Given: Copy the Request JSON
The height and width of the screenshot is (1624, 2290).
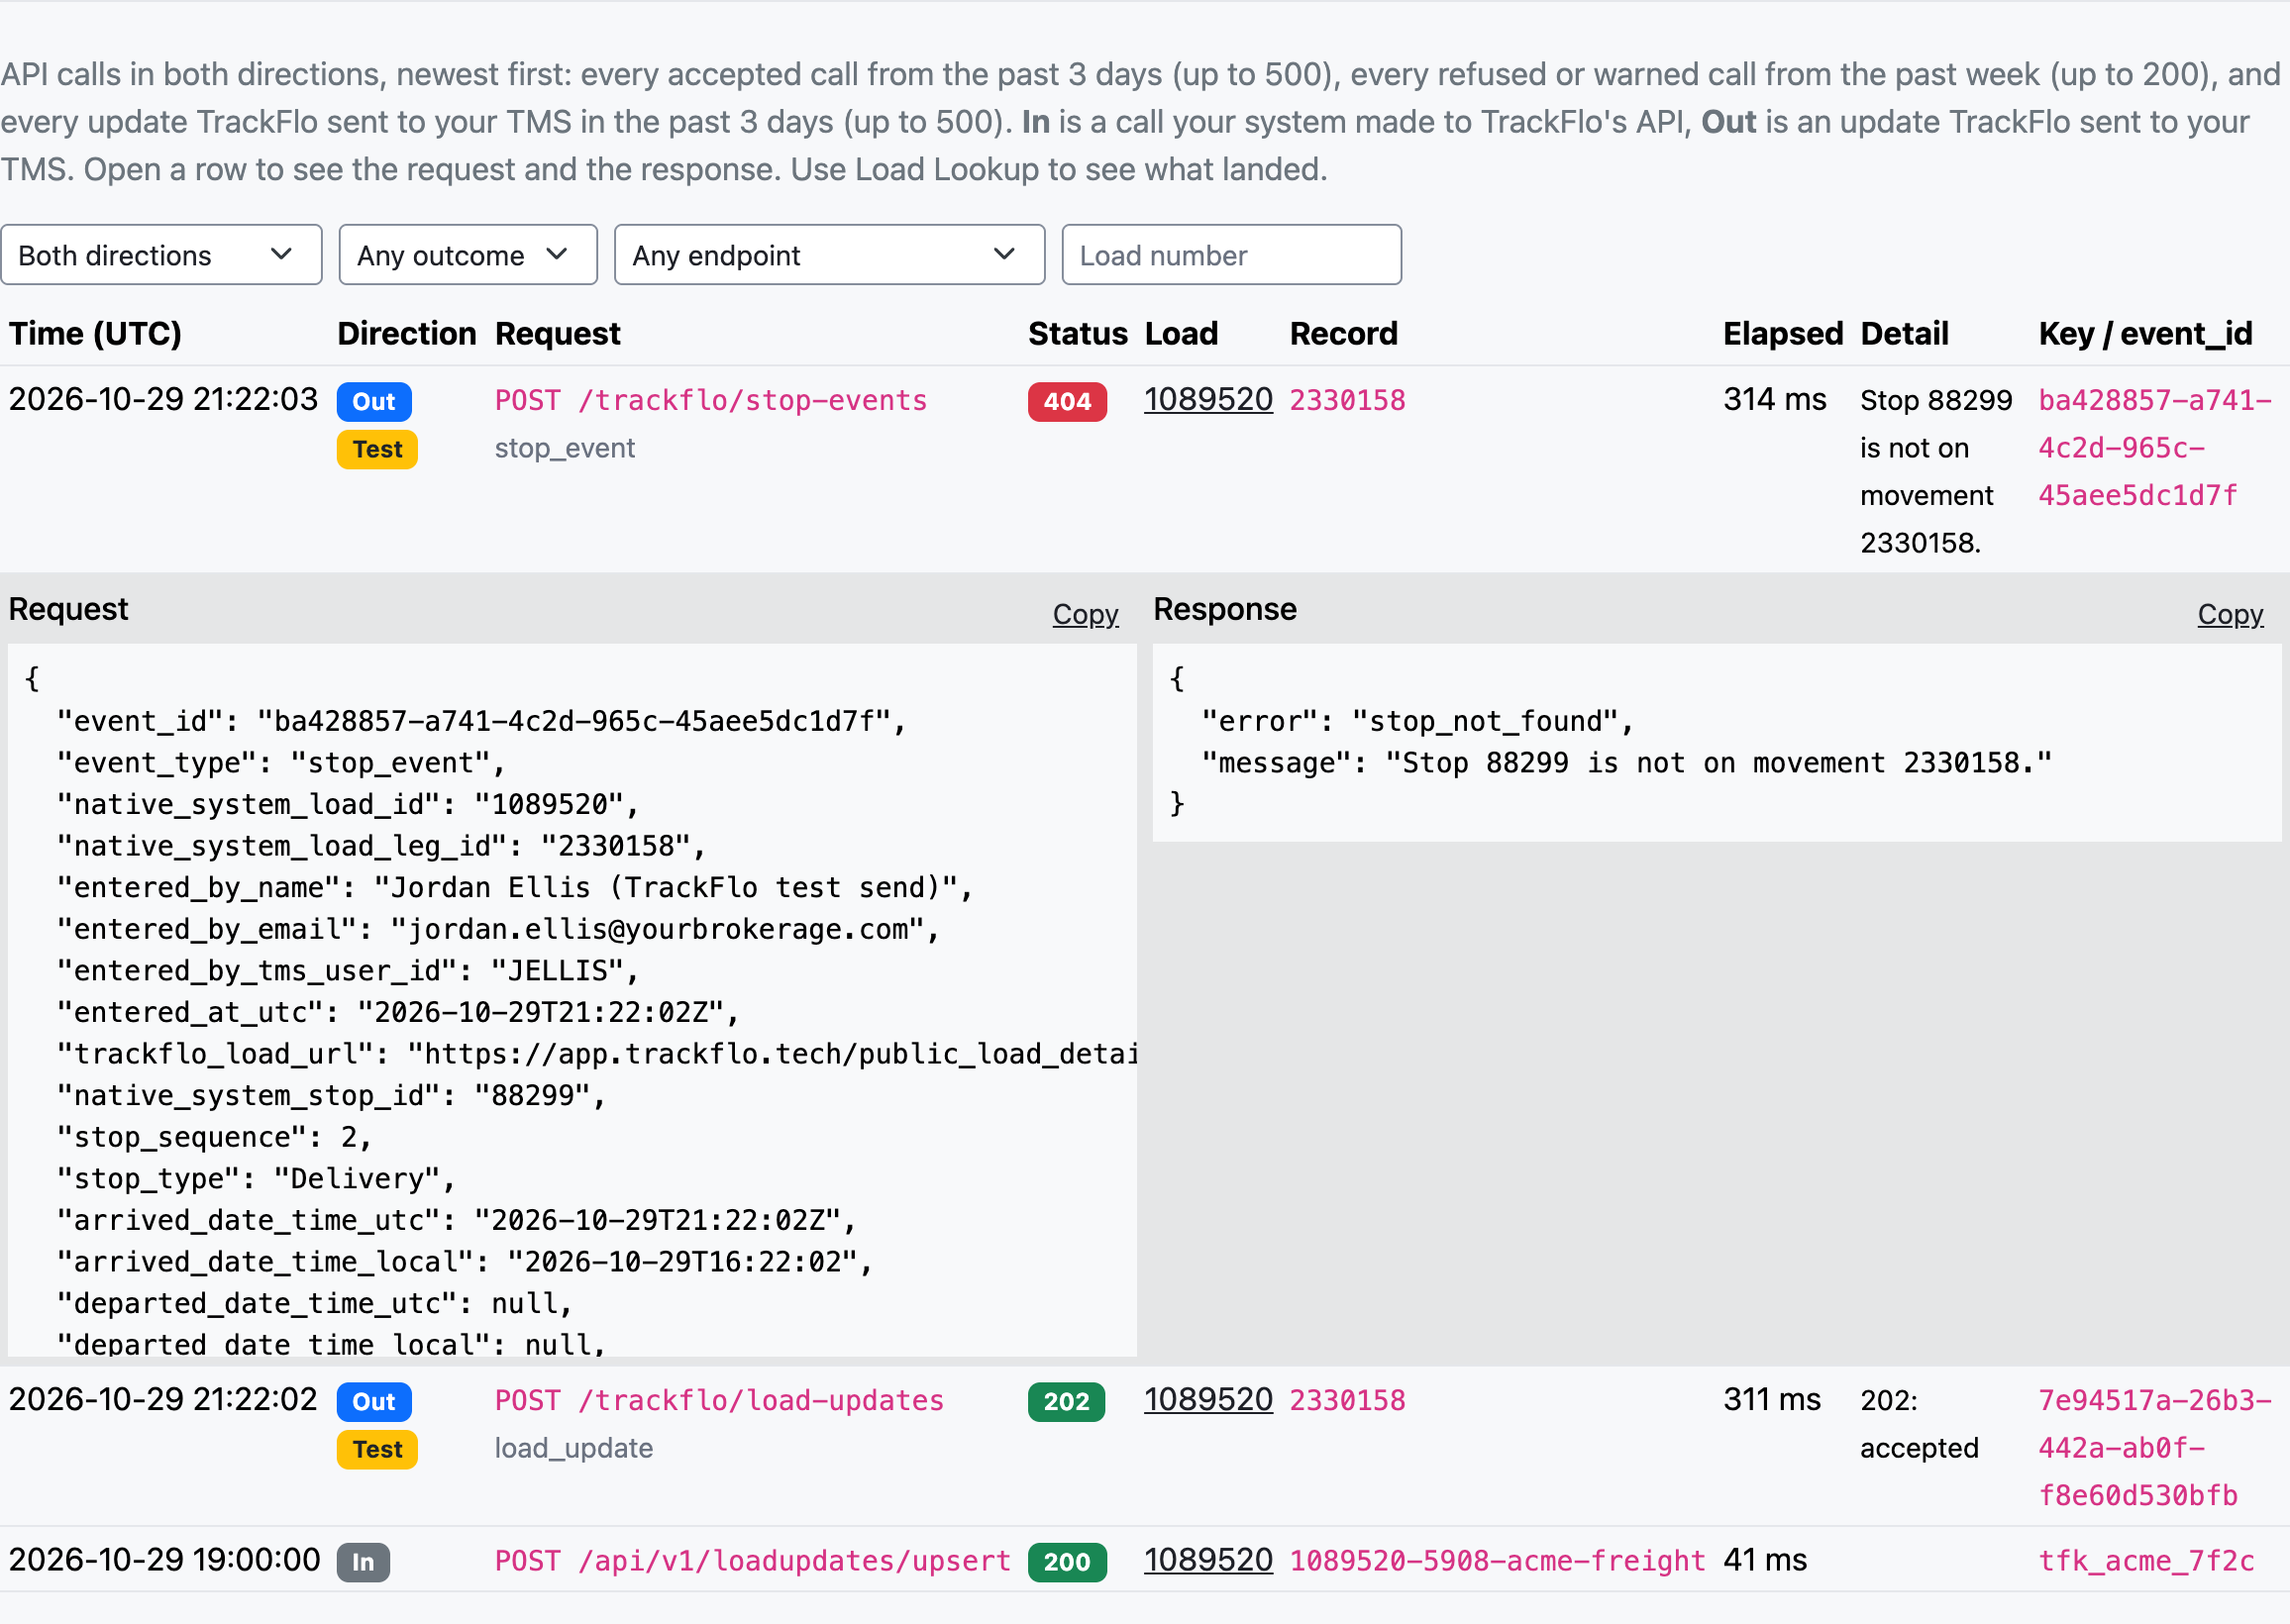Looking at the screenshot, I should pyautogui.click(x=1085, y=614).
